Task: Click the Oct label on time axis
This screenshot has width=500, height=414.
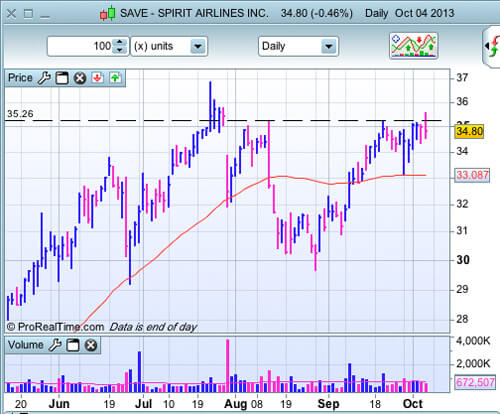Action: coord(413,404)
